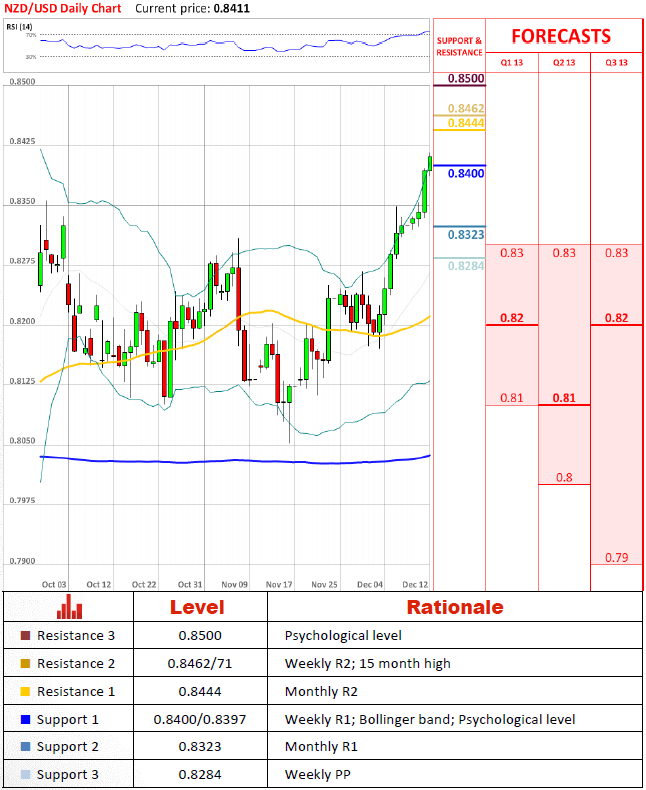Click the red bar chart icon in table header
This screenshot has height=790, width=646.
69,607
